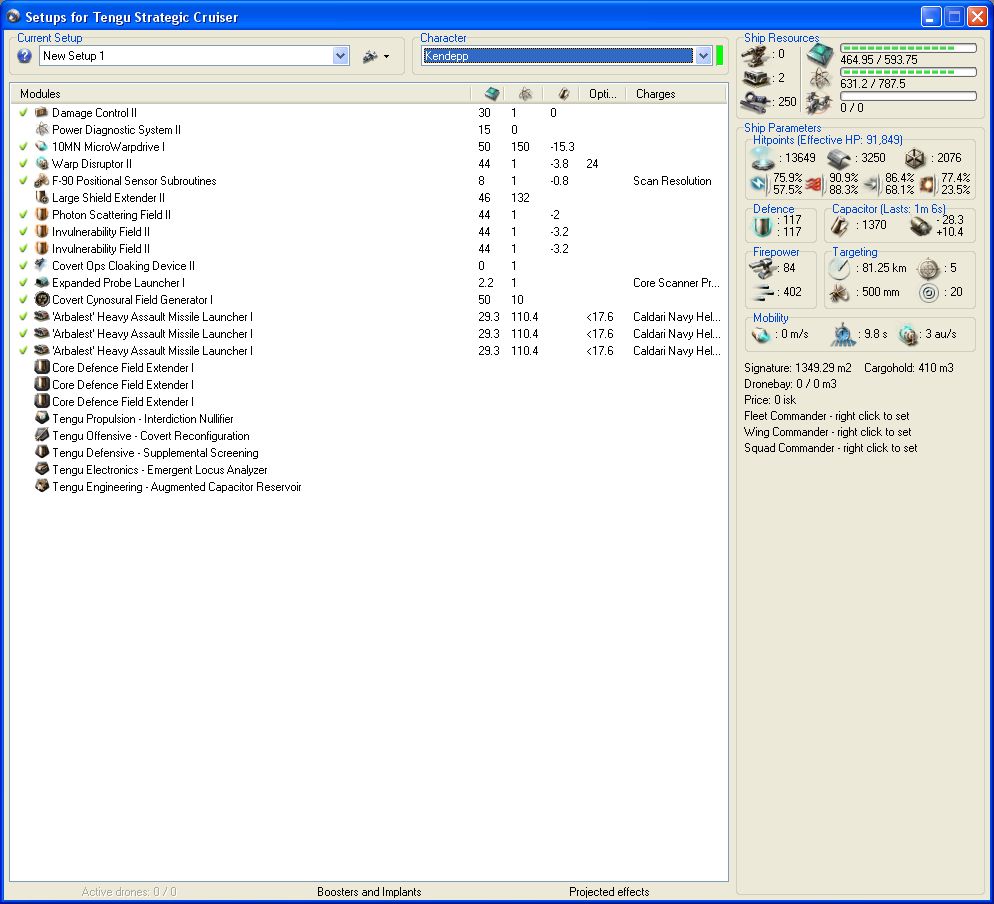The width and height of the screenshot is (994, 904).
Task: Click the Tengu Offensive subsystem icon
Action: click(x=42, y=436)
